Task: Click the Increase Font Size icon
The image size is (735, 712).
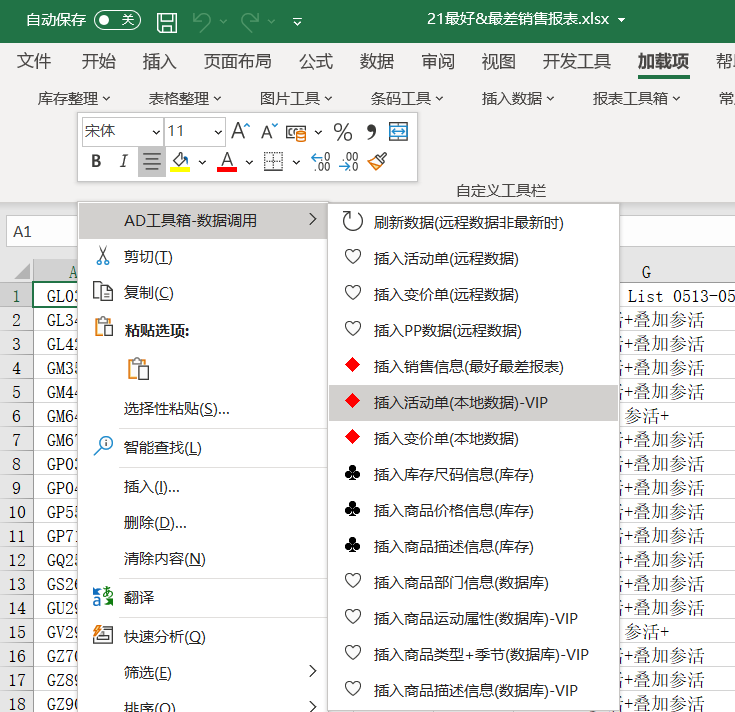Action: [241, 131]
